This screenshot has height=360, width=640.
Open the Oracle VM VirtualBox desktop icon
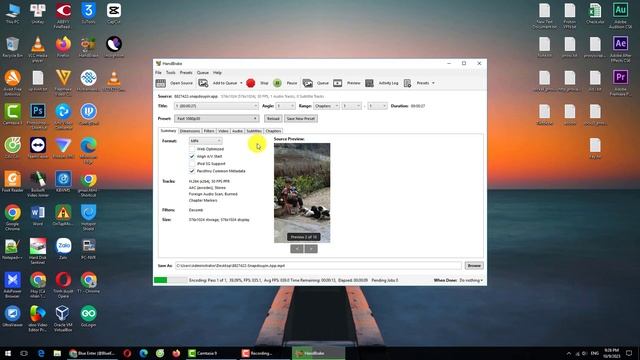click(63, 313)
